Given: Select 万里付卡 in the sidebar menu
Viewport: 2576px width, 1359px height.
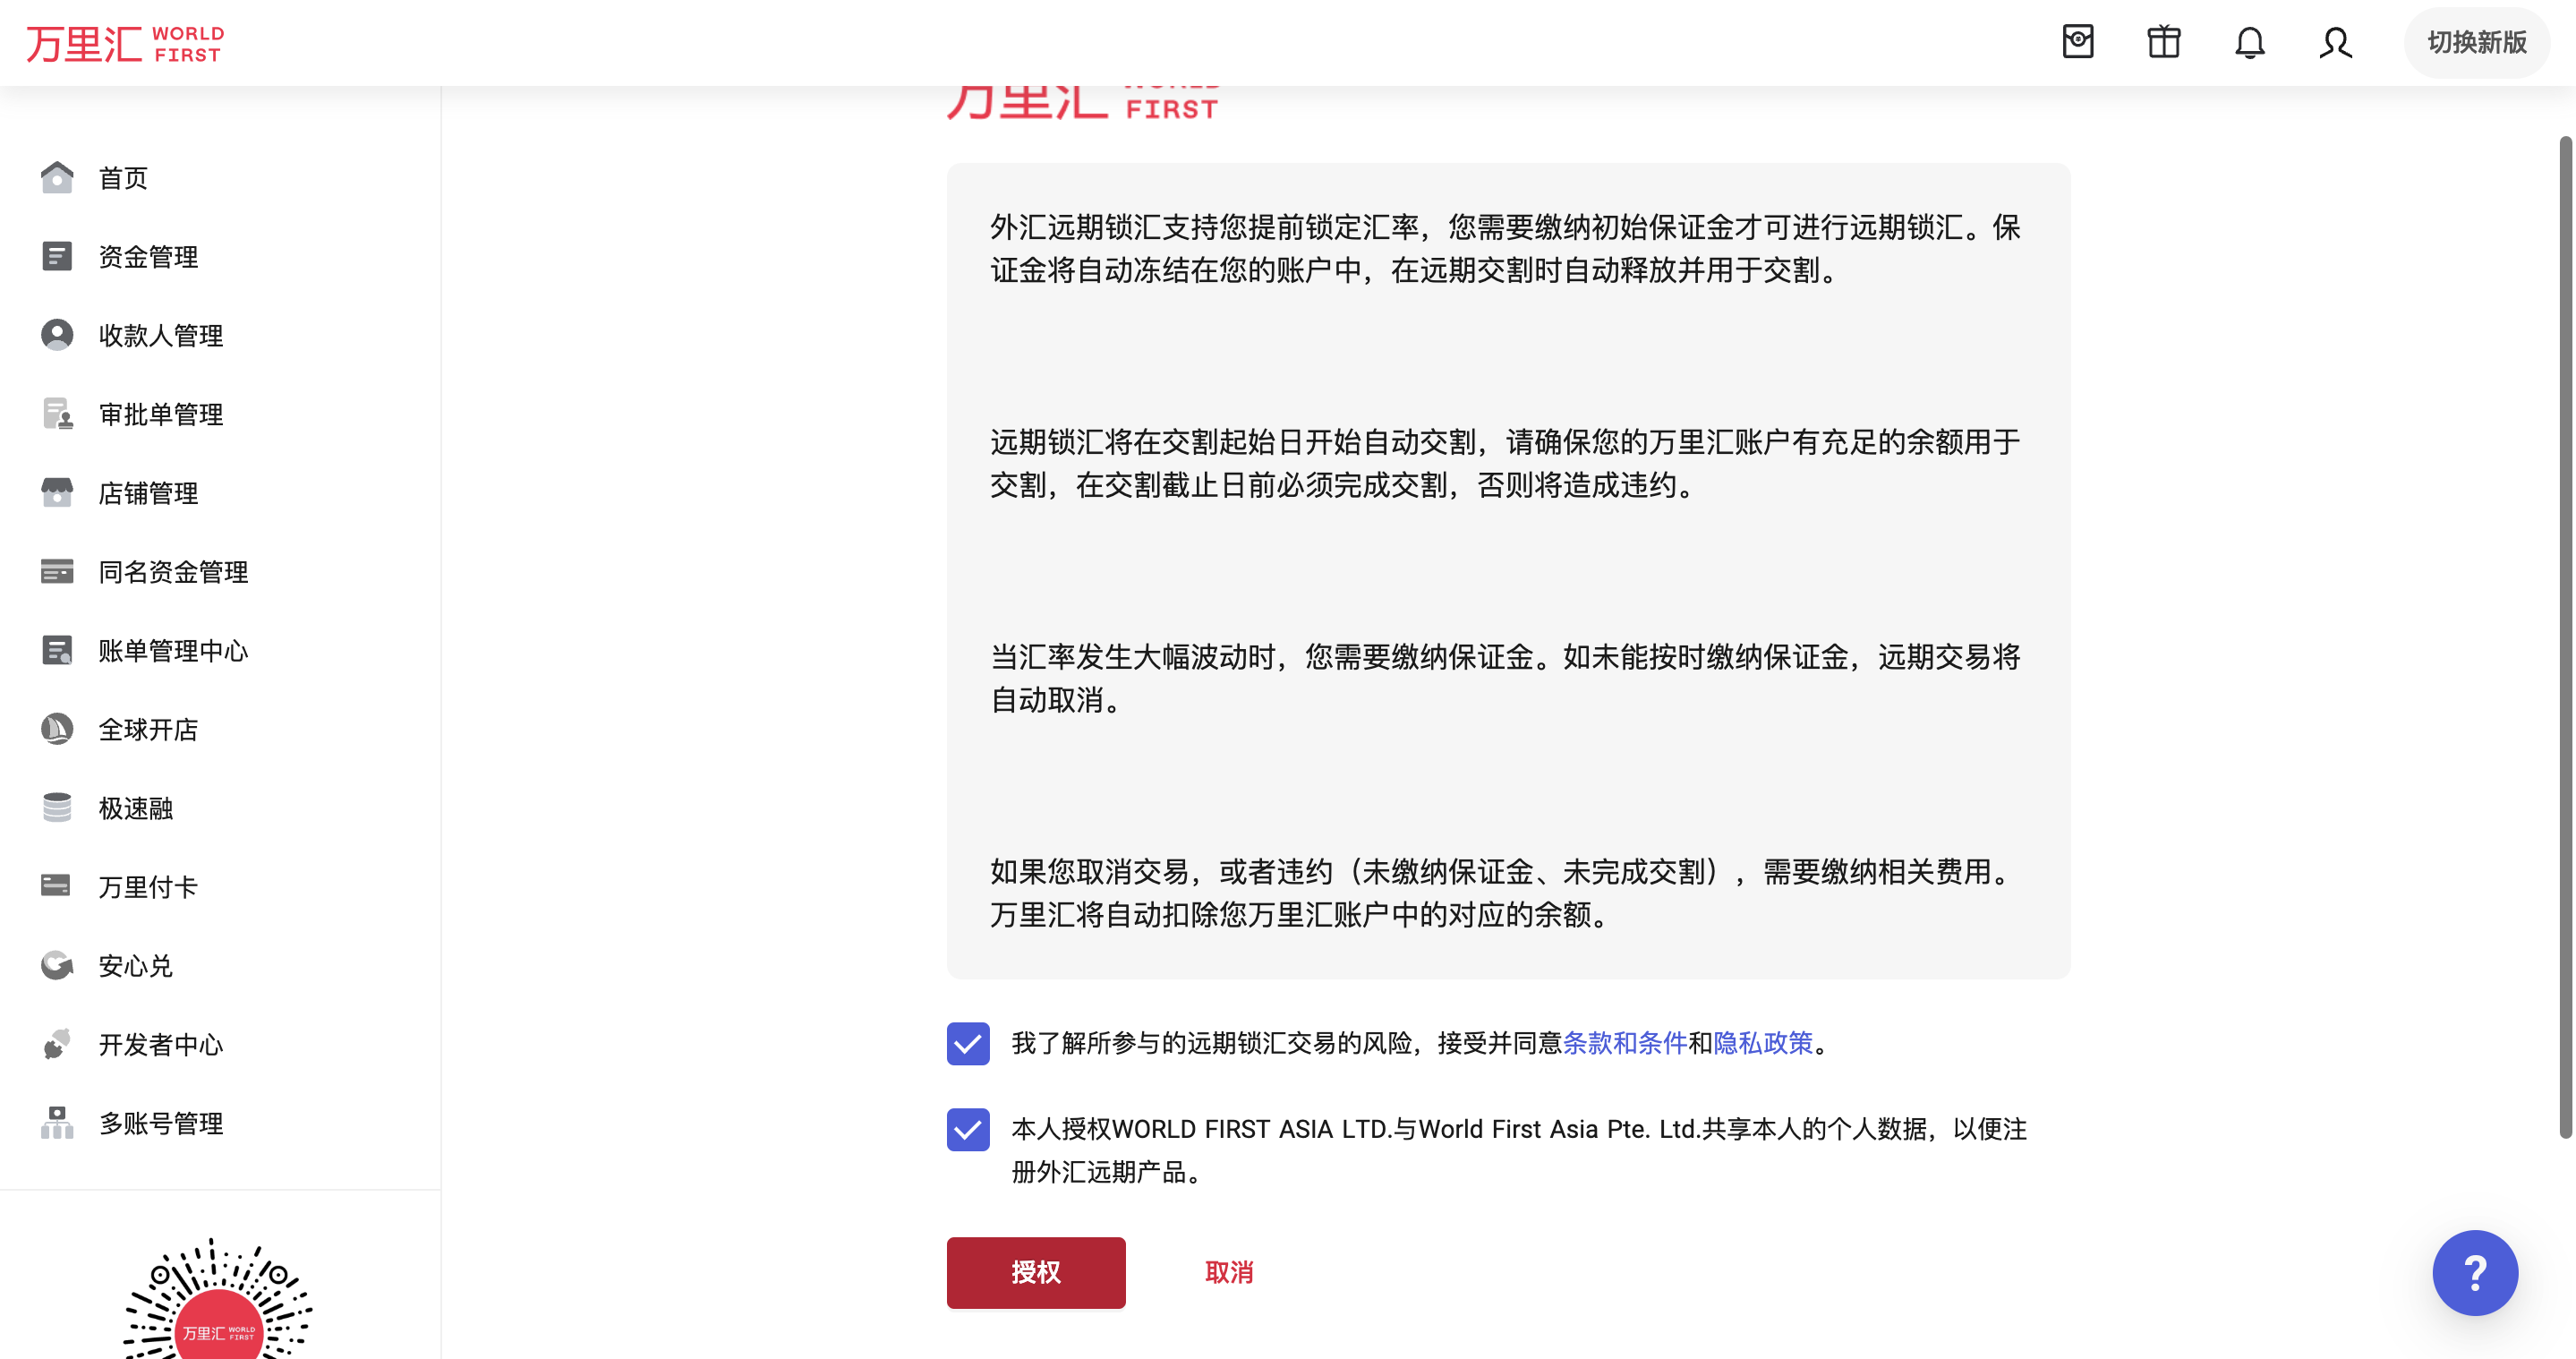Looking at the screenshot, I should [x=148, y=887].
